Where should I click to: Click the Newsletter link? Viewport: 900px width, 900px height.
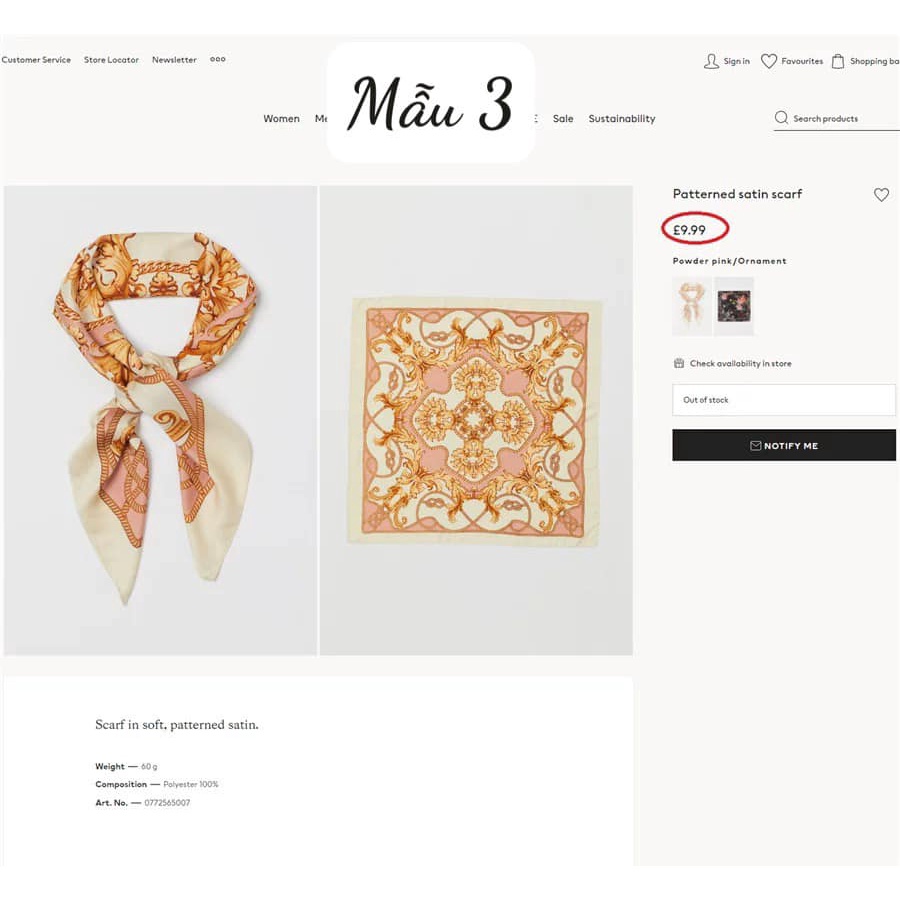coord(174,60)
